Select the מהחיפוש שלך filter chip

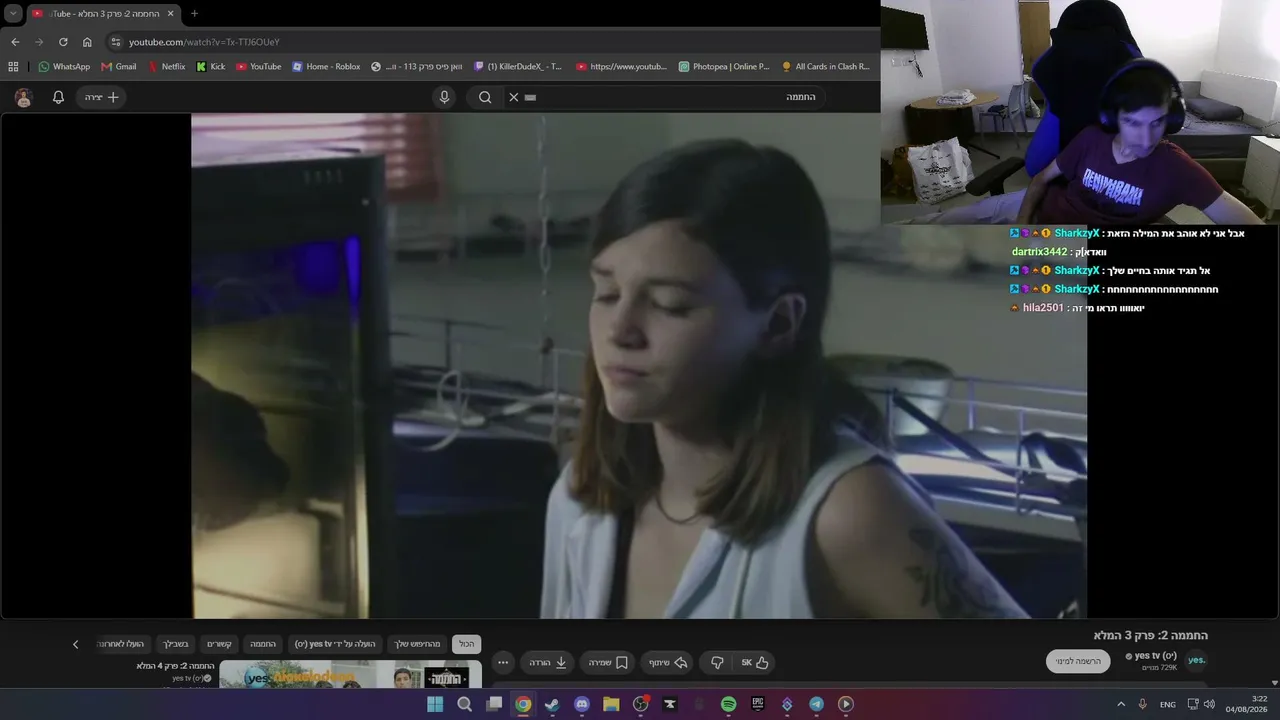point(417,644)
